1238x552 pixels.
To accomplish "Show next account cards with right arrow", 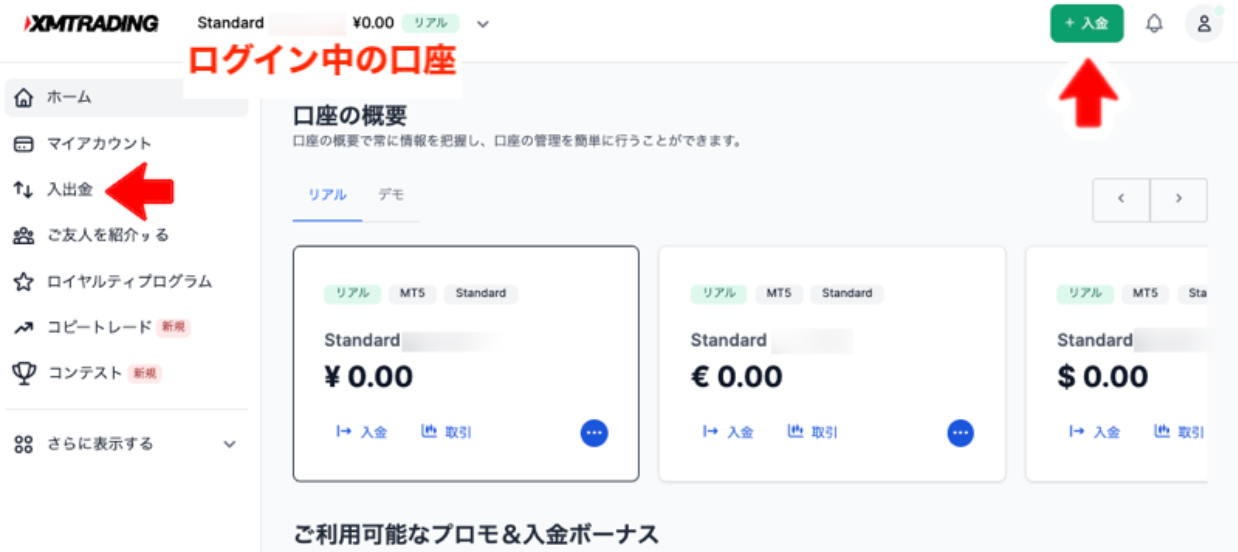I will 1178,199.
